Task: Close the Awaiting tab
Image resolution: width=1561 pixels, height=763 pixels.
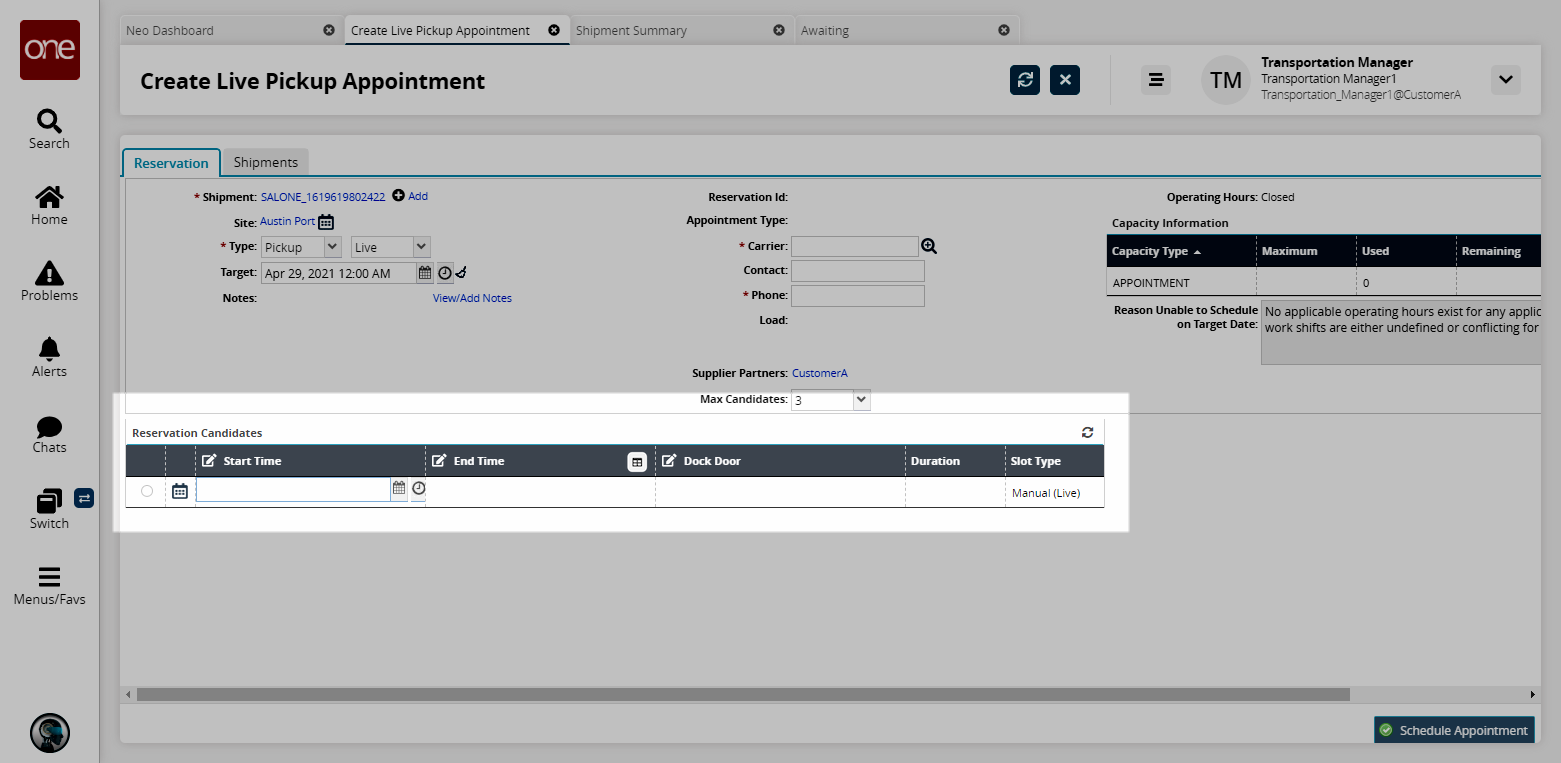Action: (1004, 30)
